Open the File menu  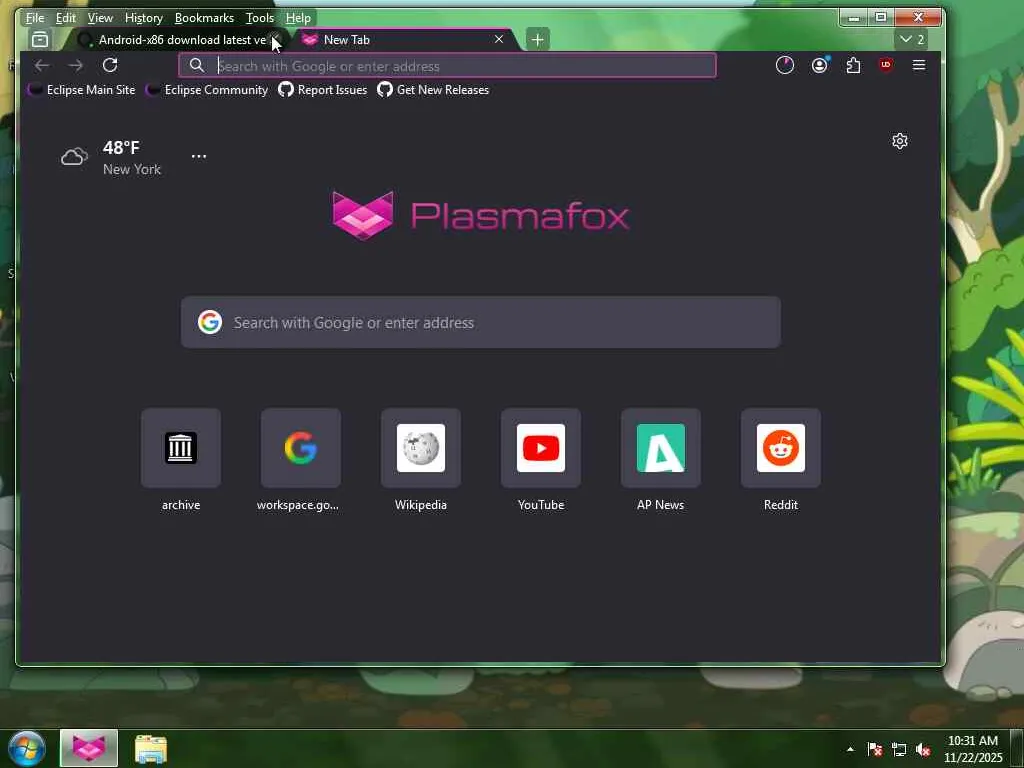point(35,18)
